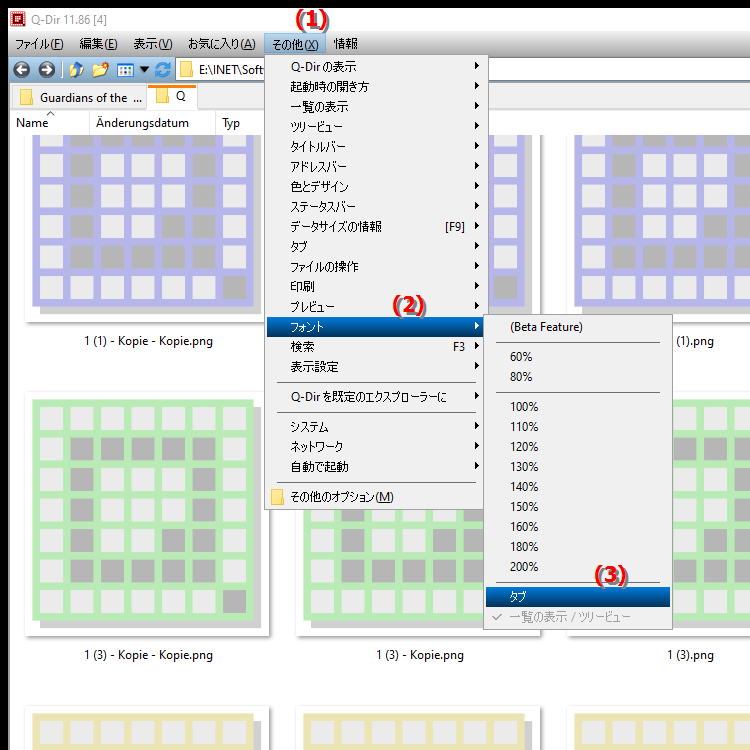Click その他のオプション(M) menu entry
750x750 pixels.
pos(375,496)
